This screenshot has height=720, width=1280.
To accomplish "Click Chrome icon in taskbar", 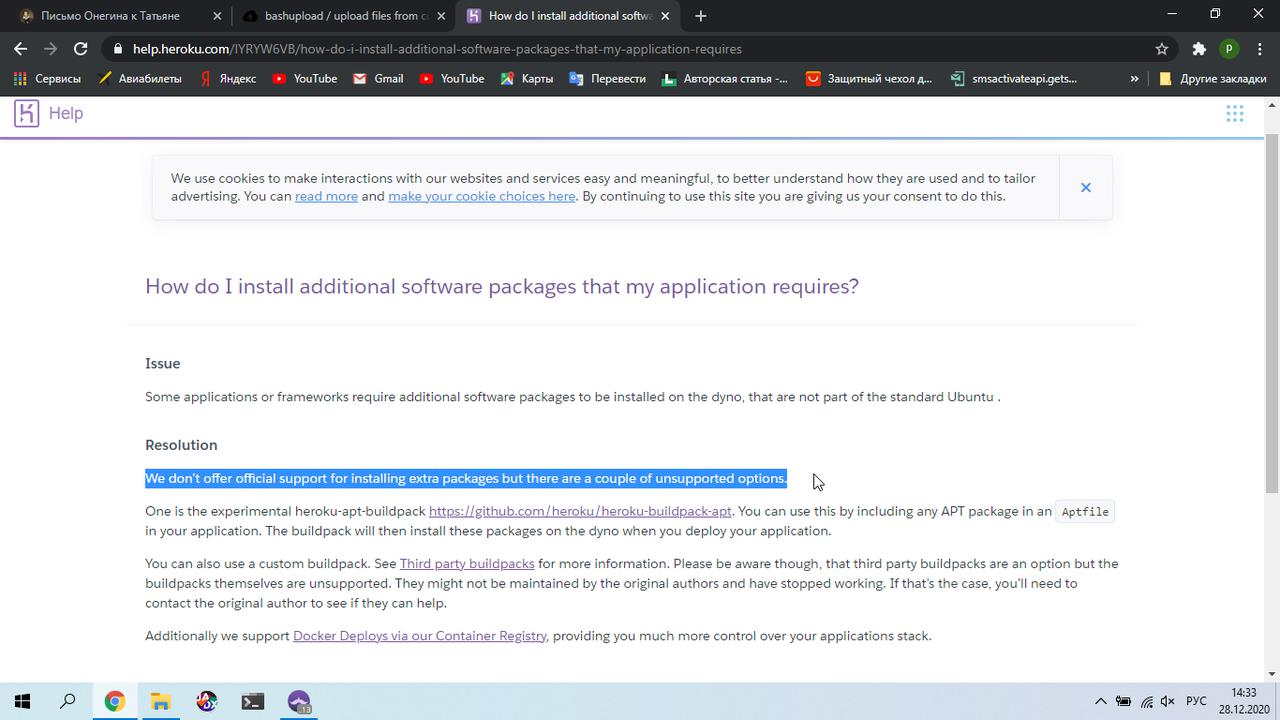I will tap(115, 702).
